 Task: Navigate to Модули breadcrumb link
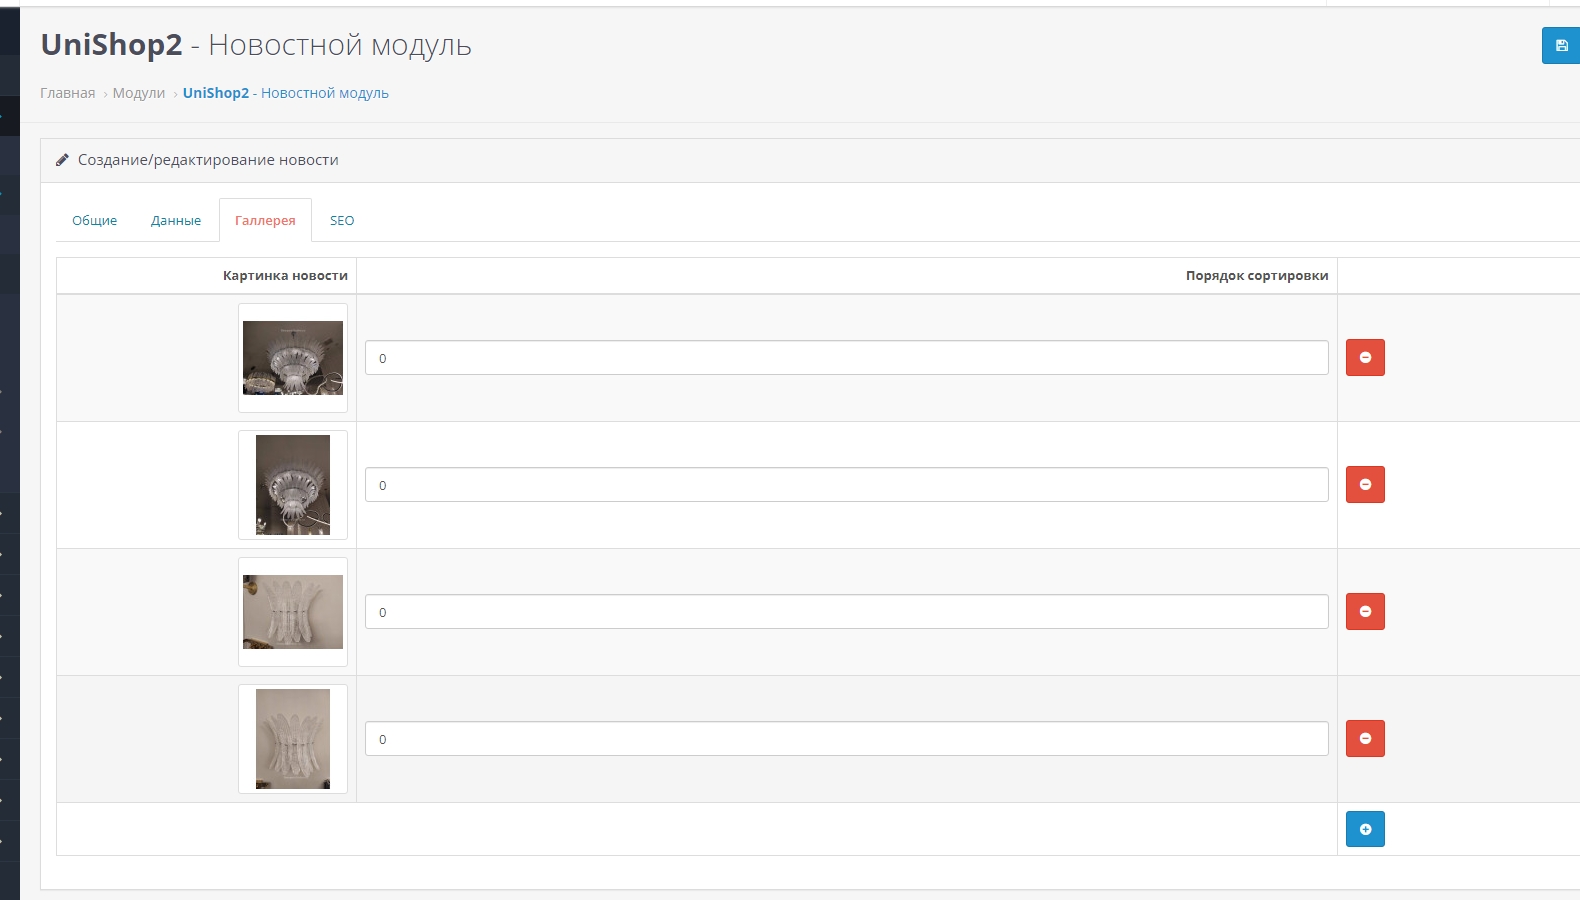pos(139,93)
